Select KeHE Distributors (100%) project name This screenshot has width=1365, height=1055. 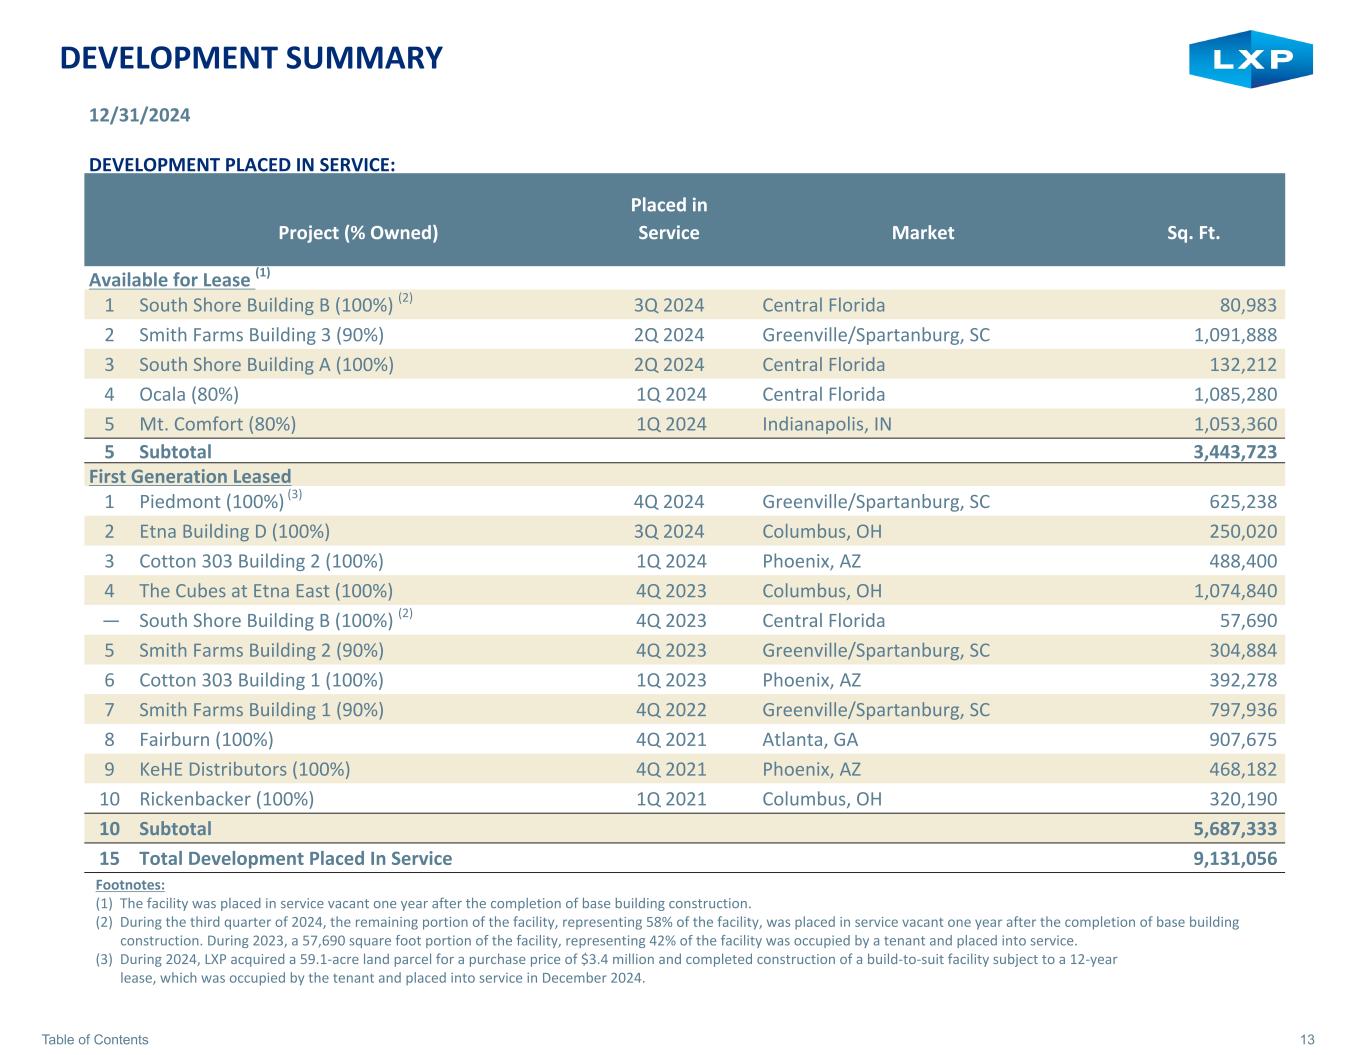coord(245,770)
